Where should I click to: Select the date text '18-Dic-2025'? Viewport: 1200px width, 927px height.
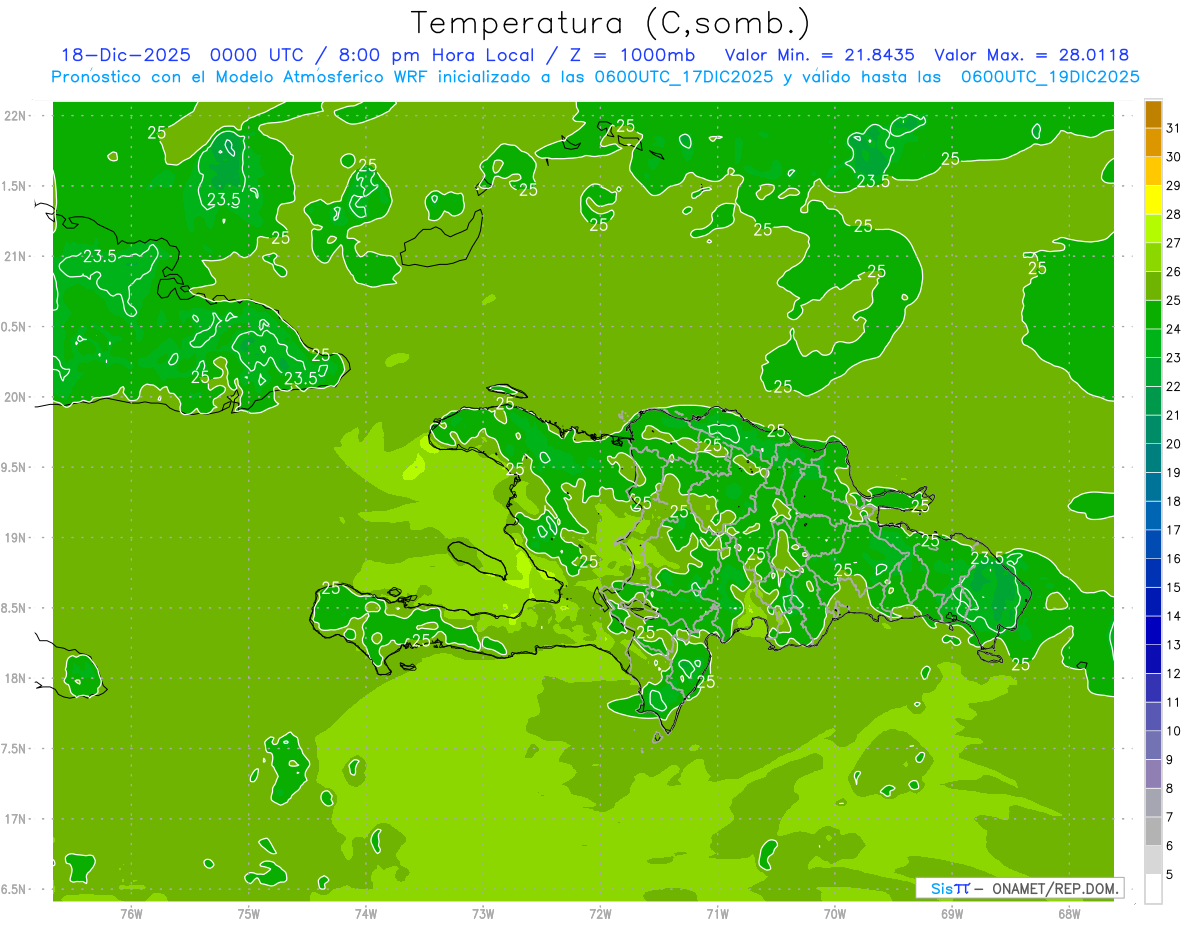[x=126, y=55]
